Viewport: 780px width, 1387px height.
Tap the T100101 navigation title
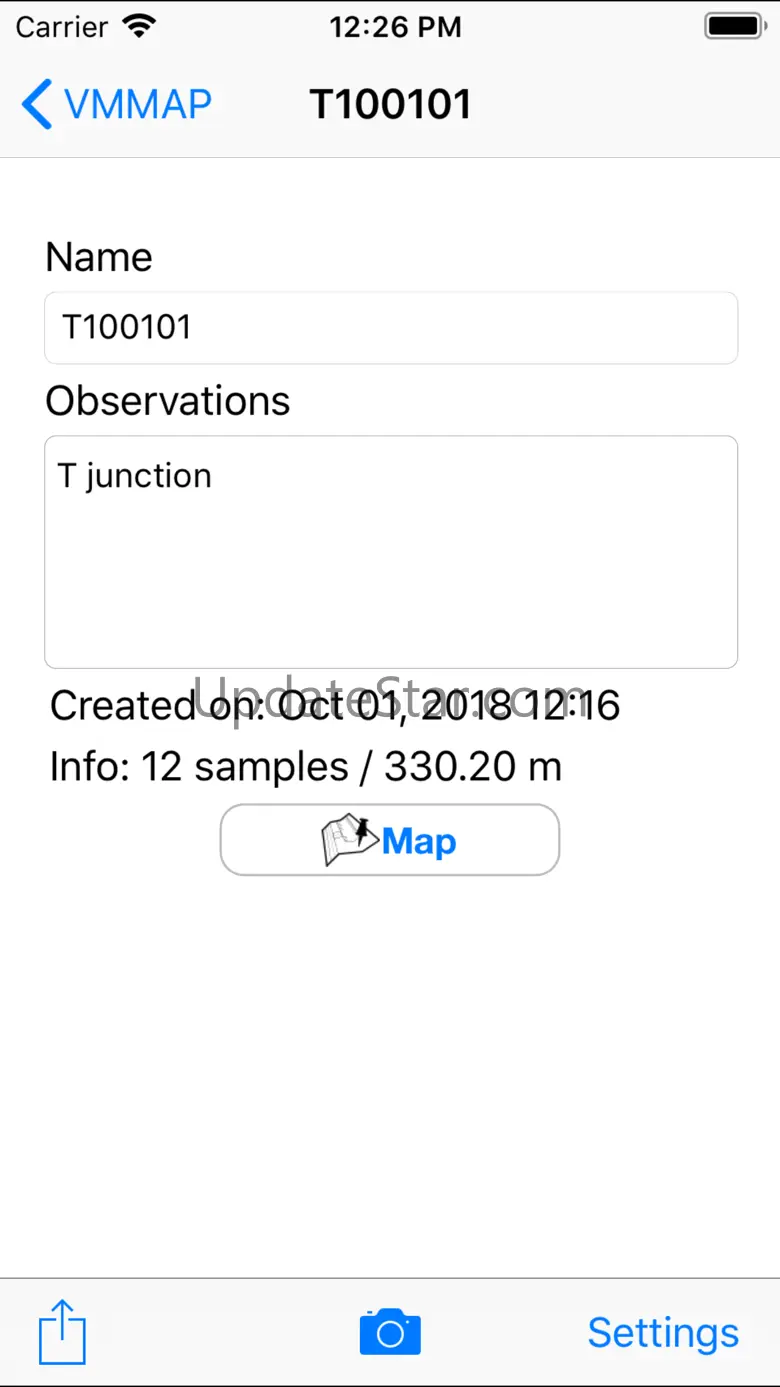[390, 105]
